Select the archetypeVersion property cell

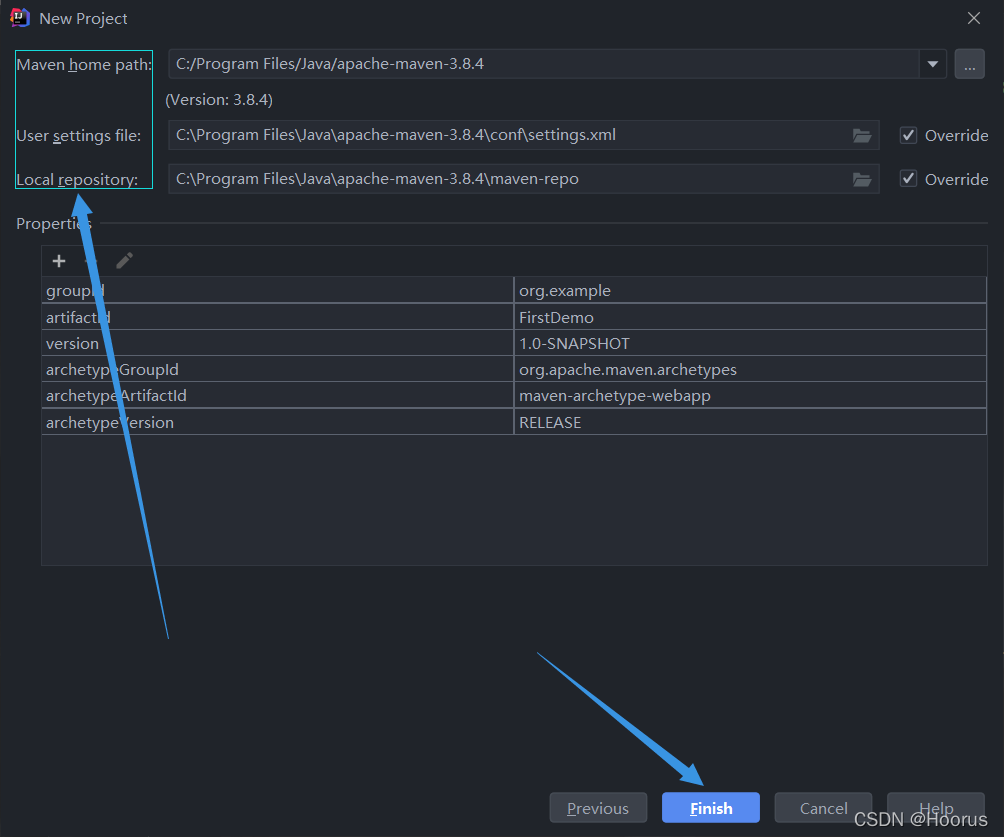277,422
